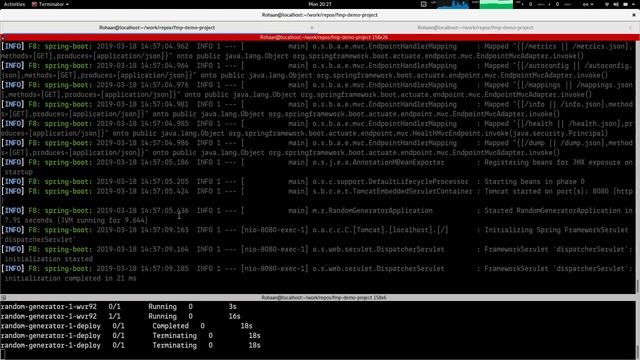Click the clipboard indicator icon in top bar
Screen dimensions: 640x360
(424, 4)
